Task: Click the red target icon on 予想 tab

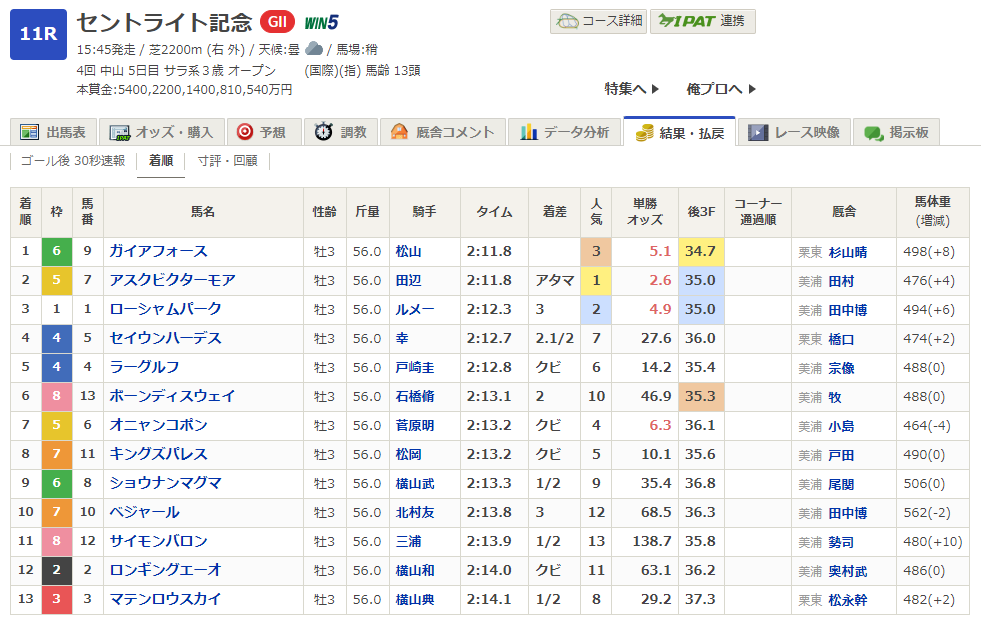Action: (244, 132)
